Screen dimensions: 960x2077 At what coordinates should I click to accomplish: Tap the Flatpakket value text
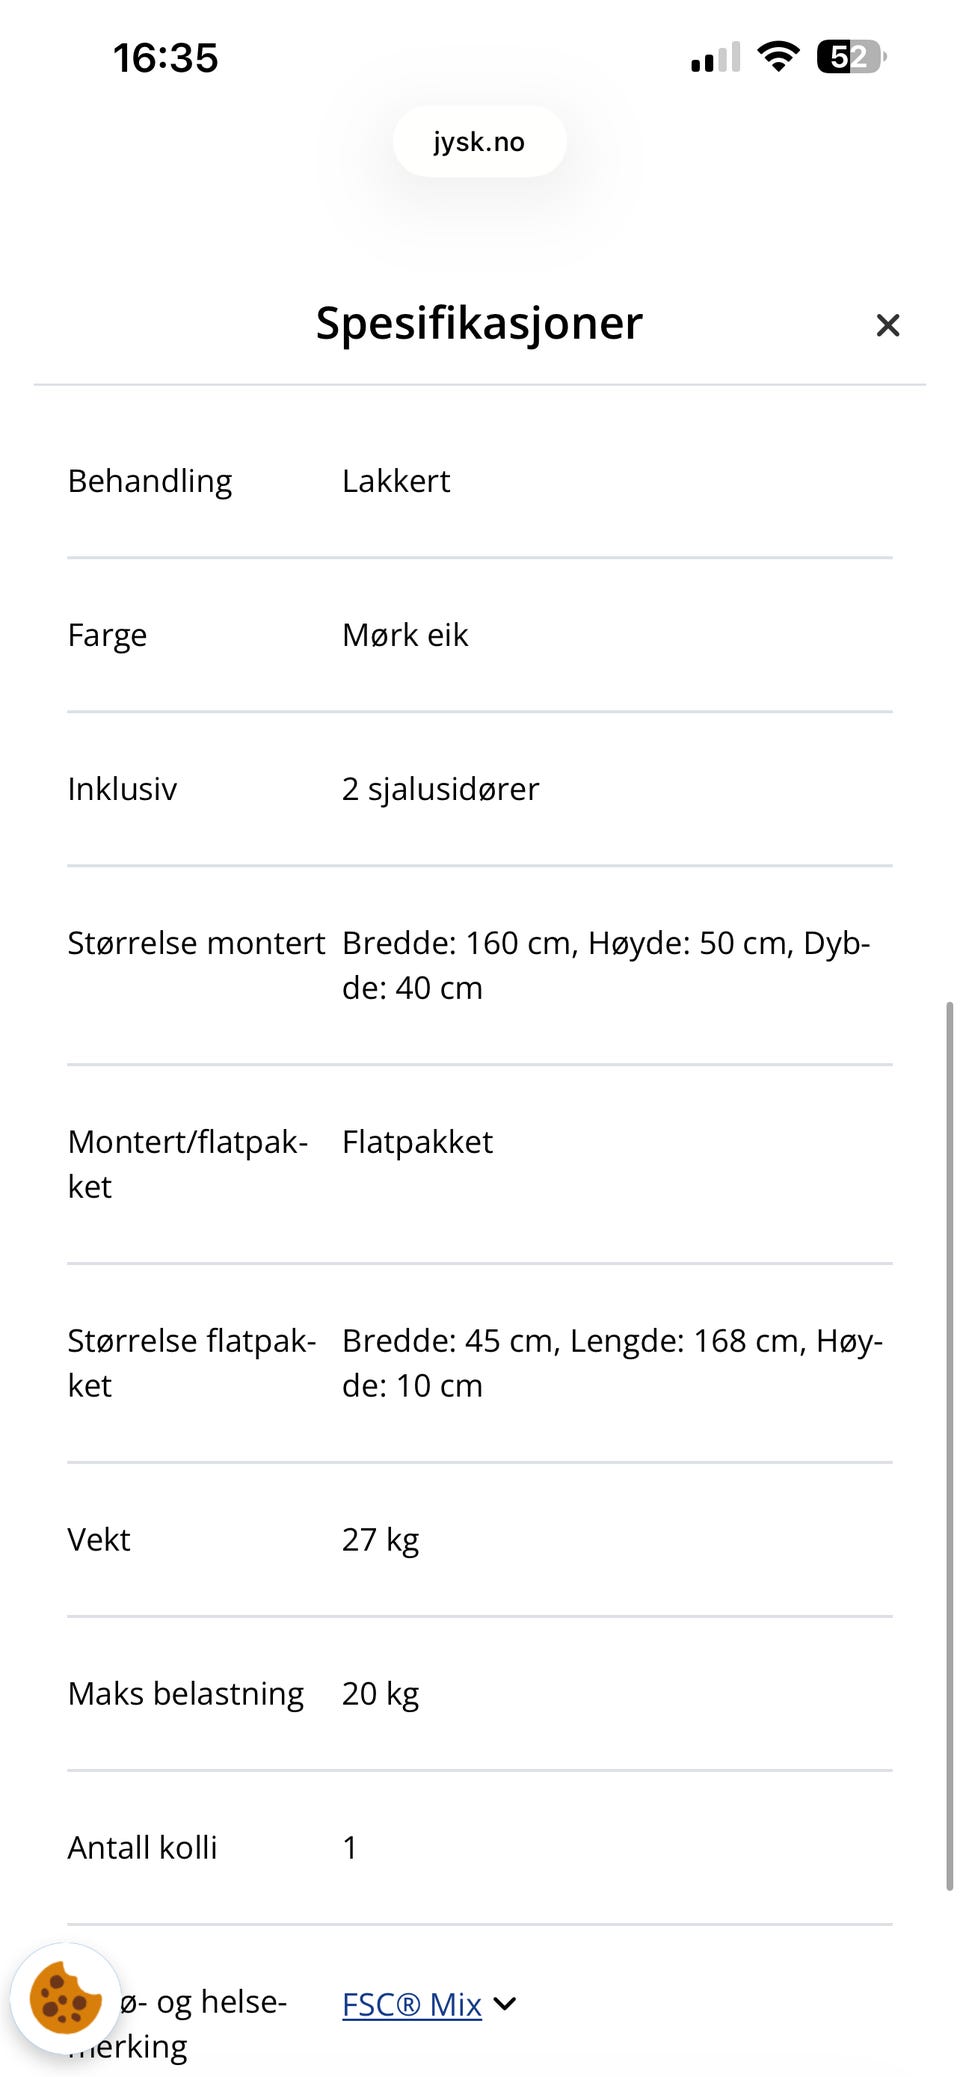pos(417,1142)
